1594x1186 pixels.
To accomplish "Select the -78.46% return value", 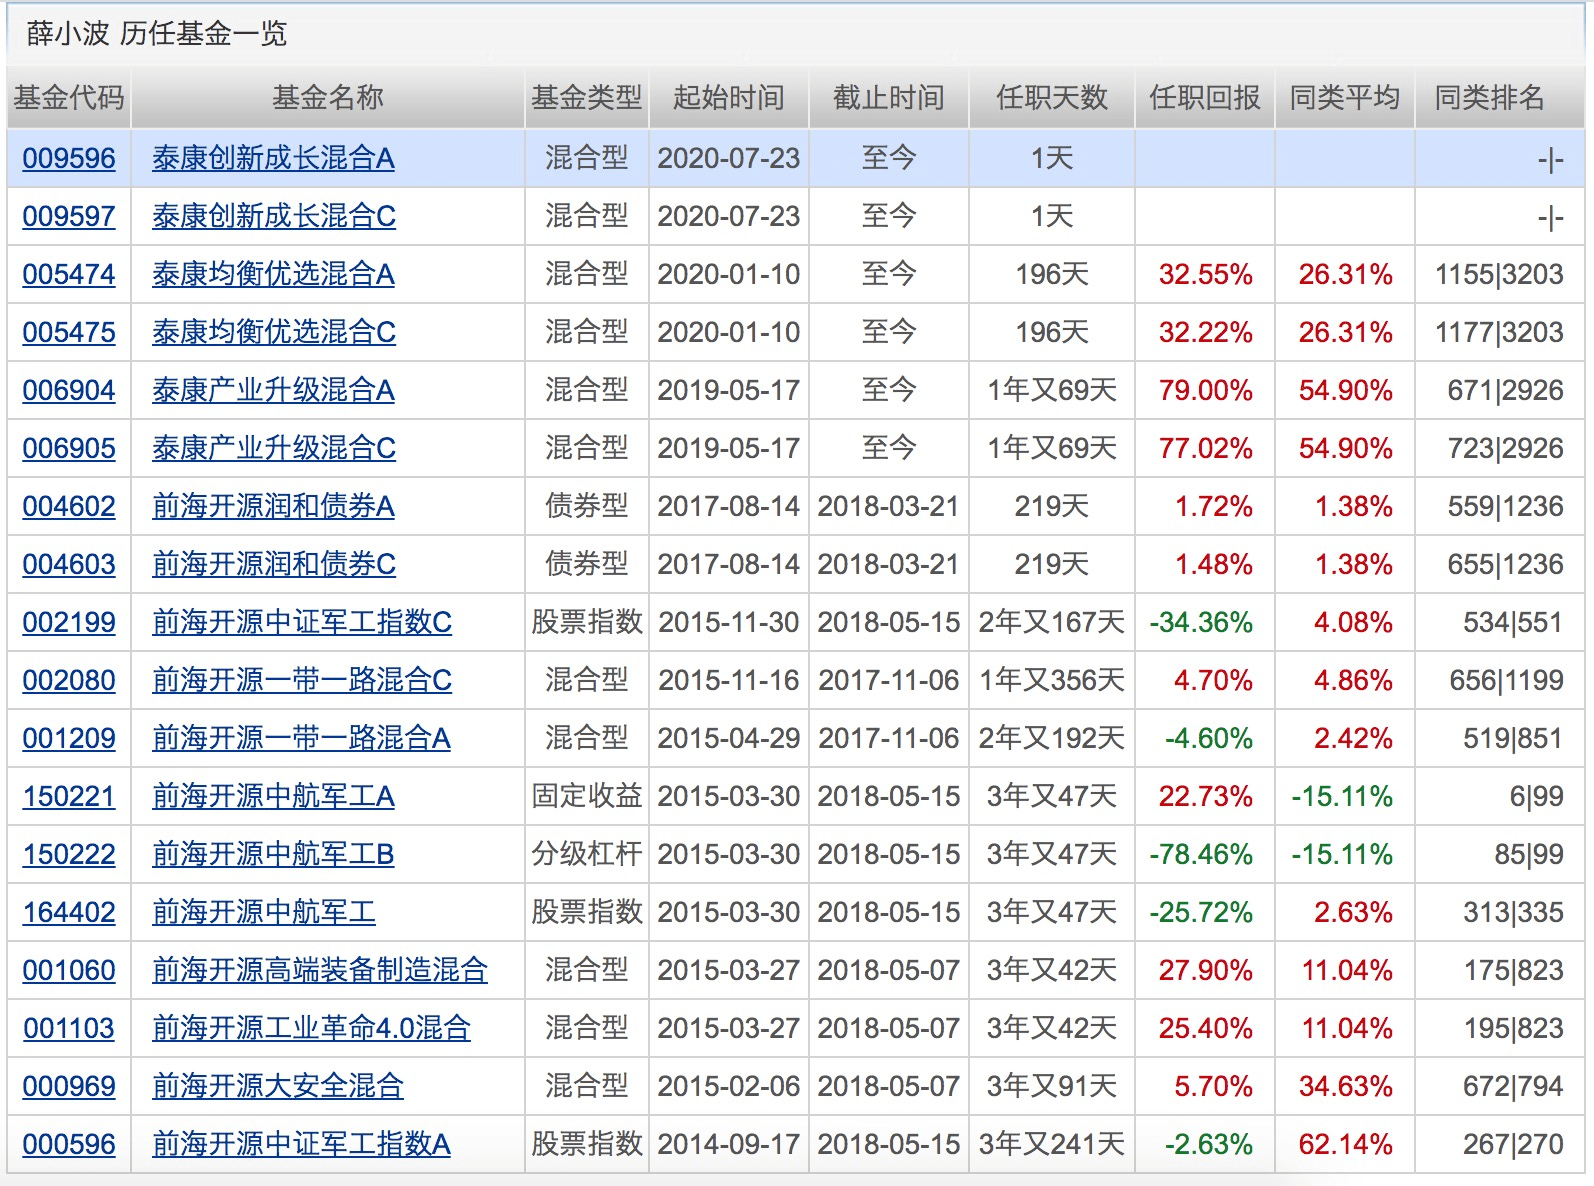I will 1201,854.
